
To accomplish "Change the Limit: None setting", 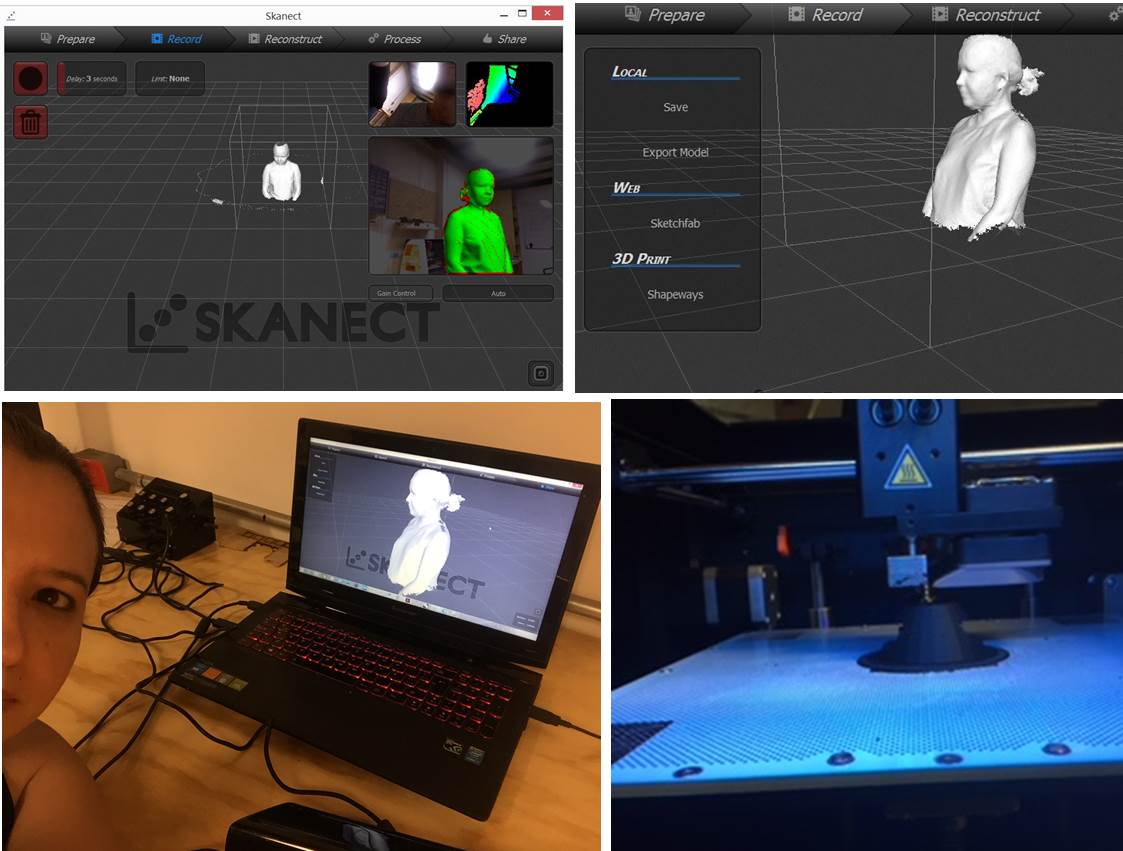I will (x=170, y=78).
